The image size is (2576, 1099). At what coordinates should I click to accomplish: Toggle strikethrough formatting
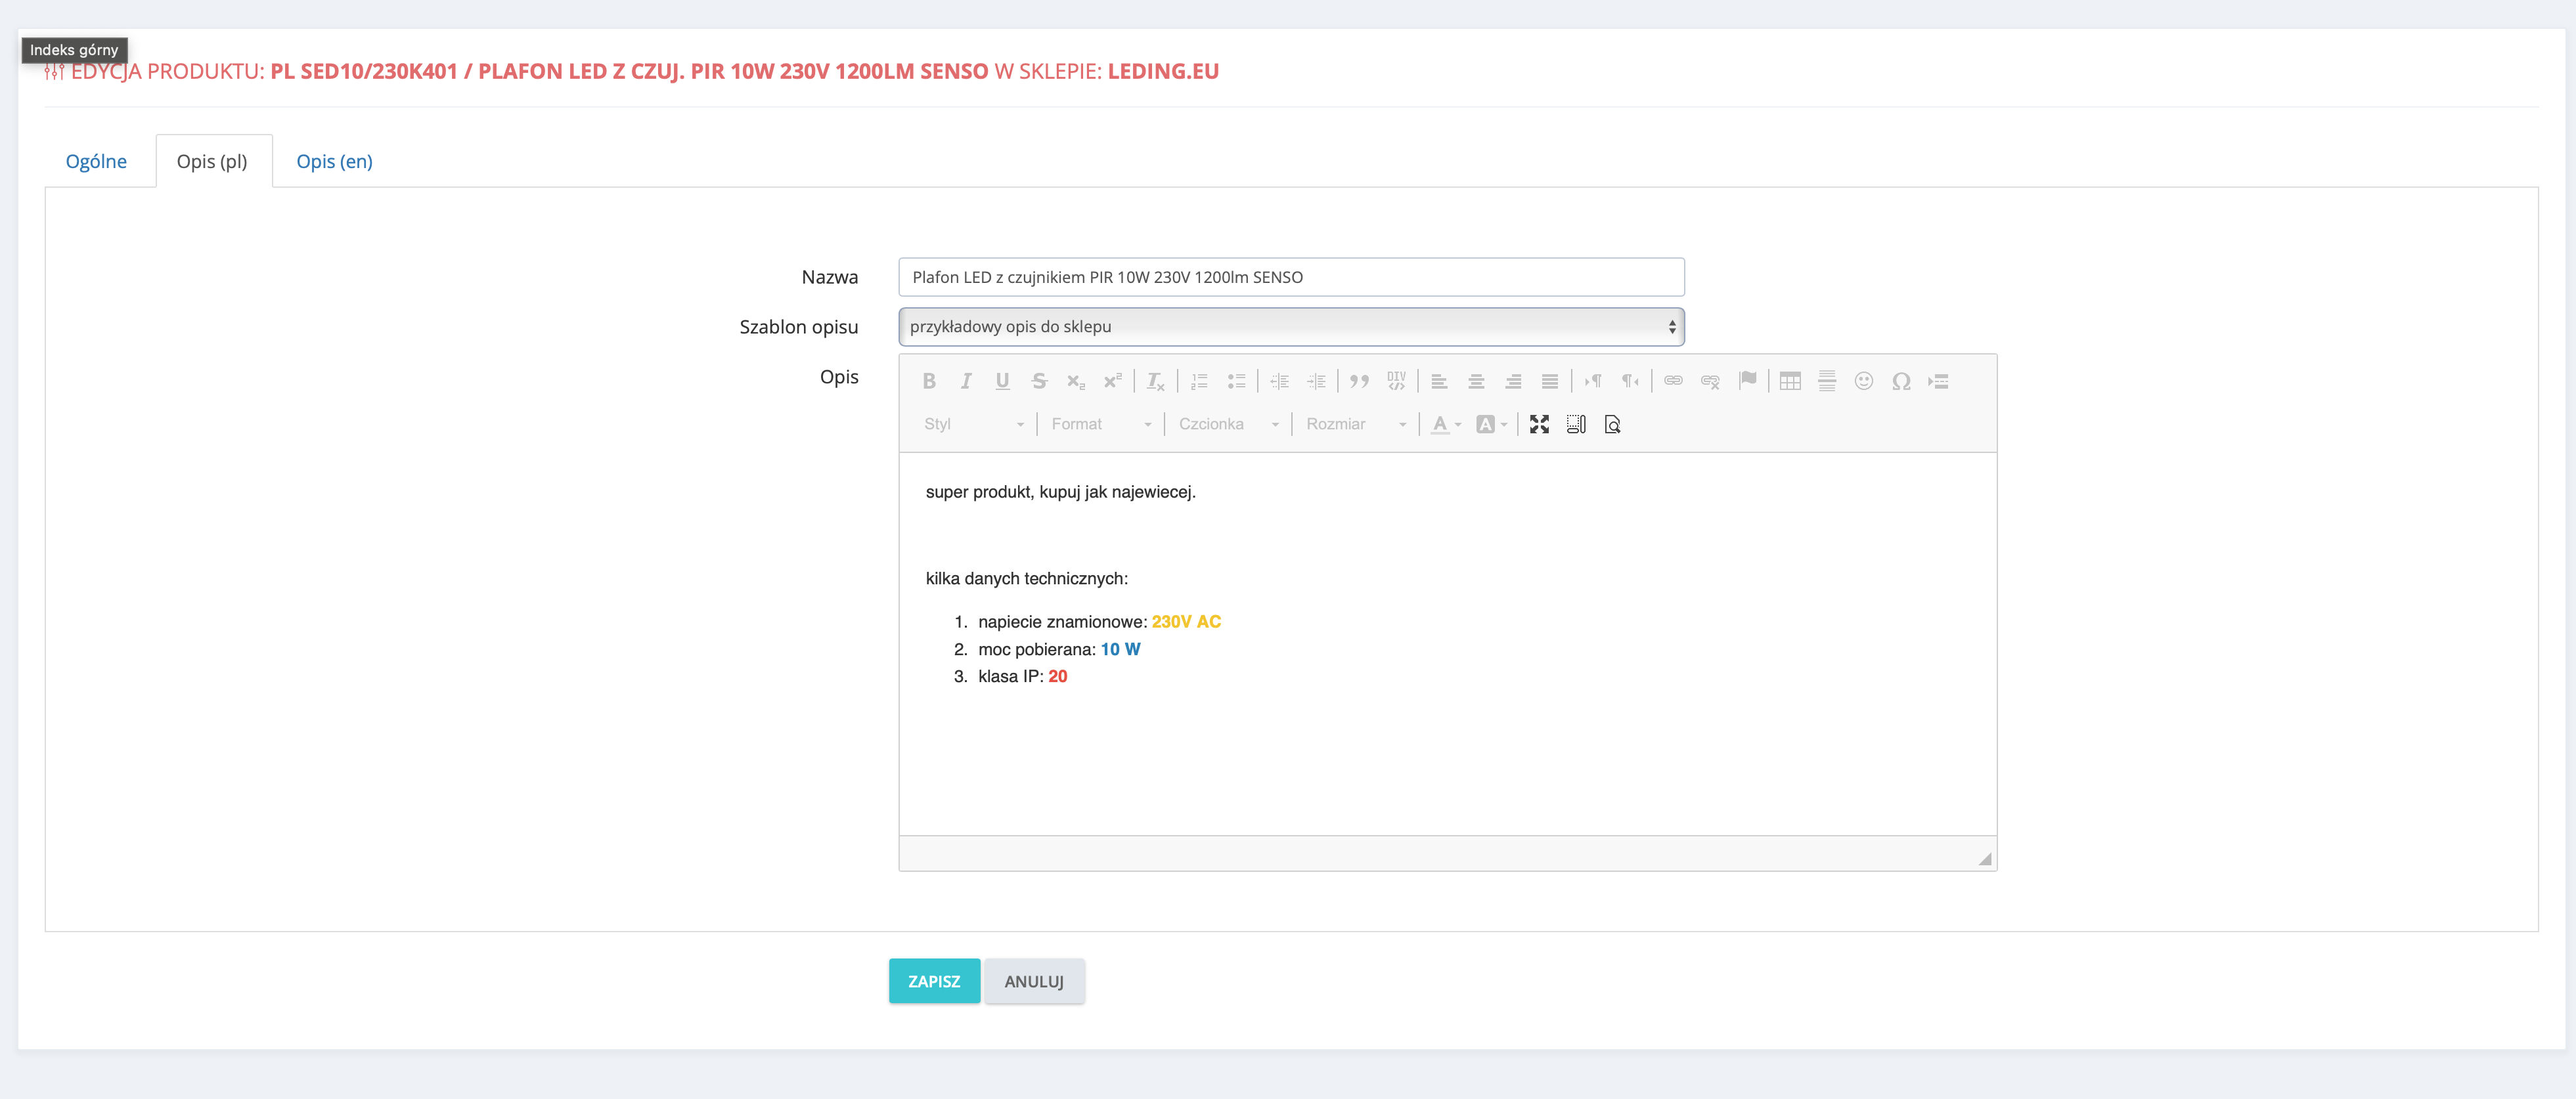tap(1039, 381)
